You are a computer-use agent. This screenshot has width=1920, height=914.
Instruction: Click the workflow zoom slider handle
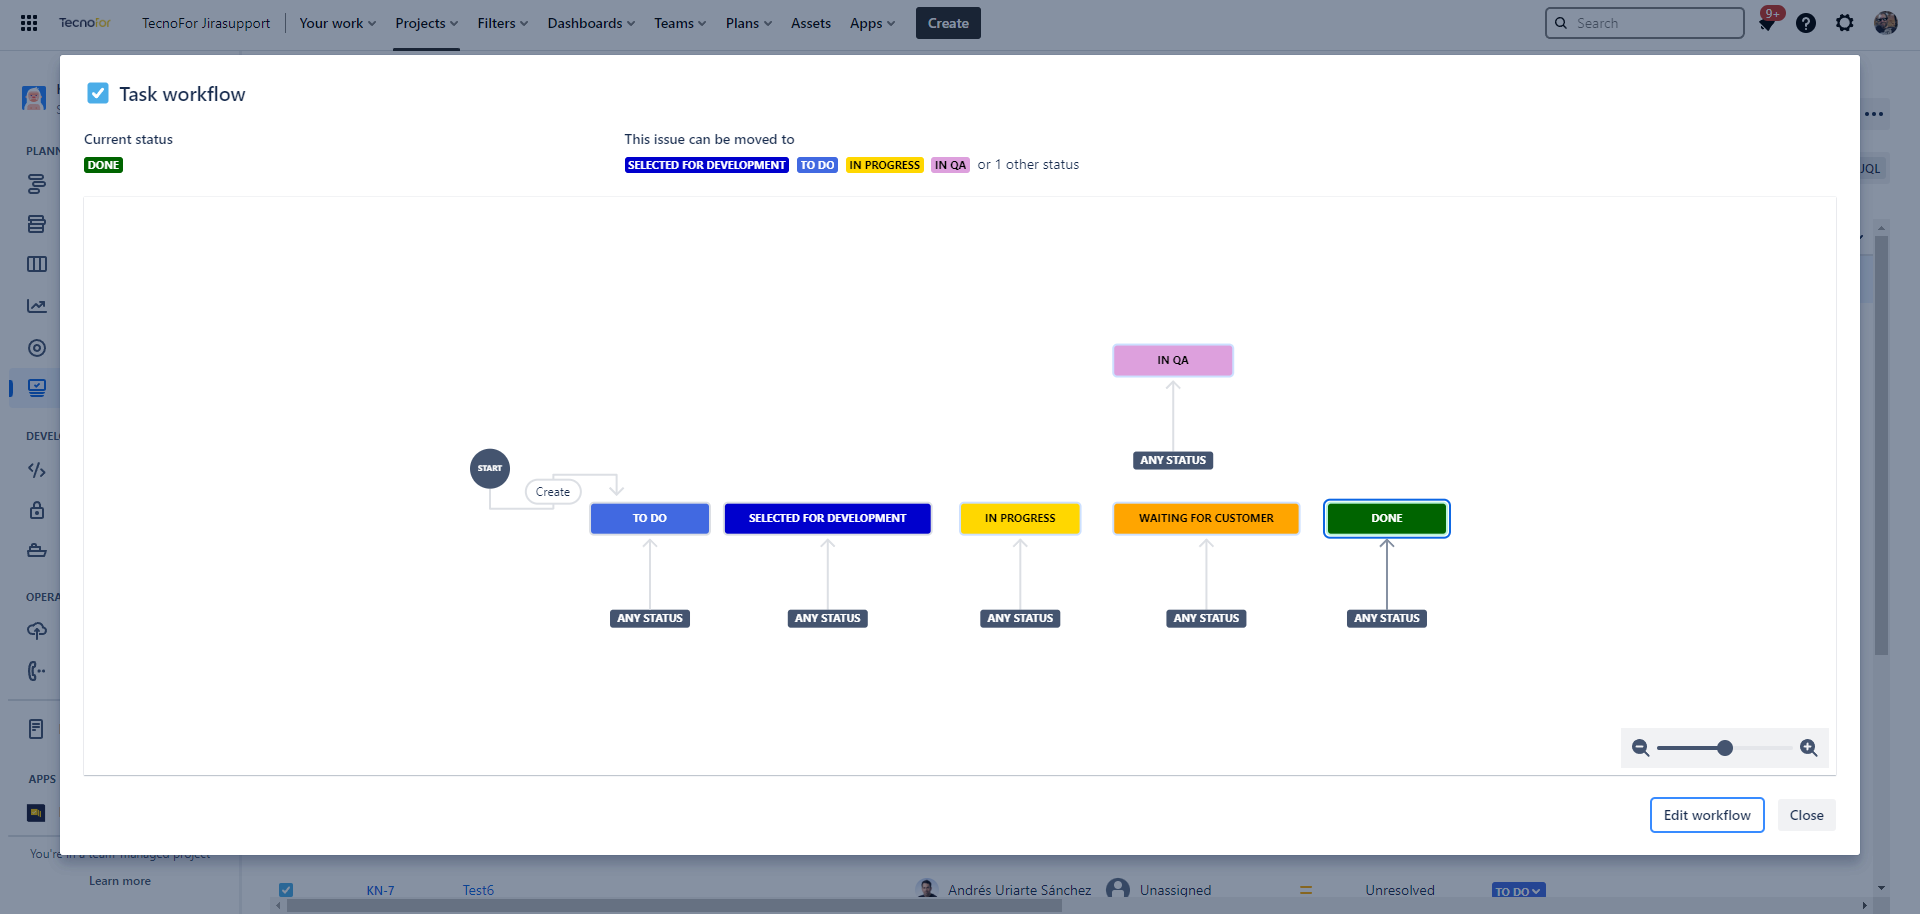[x=1725, y=748]
